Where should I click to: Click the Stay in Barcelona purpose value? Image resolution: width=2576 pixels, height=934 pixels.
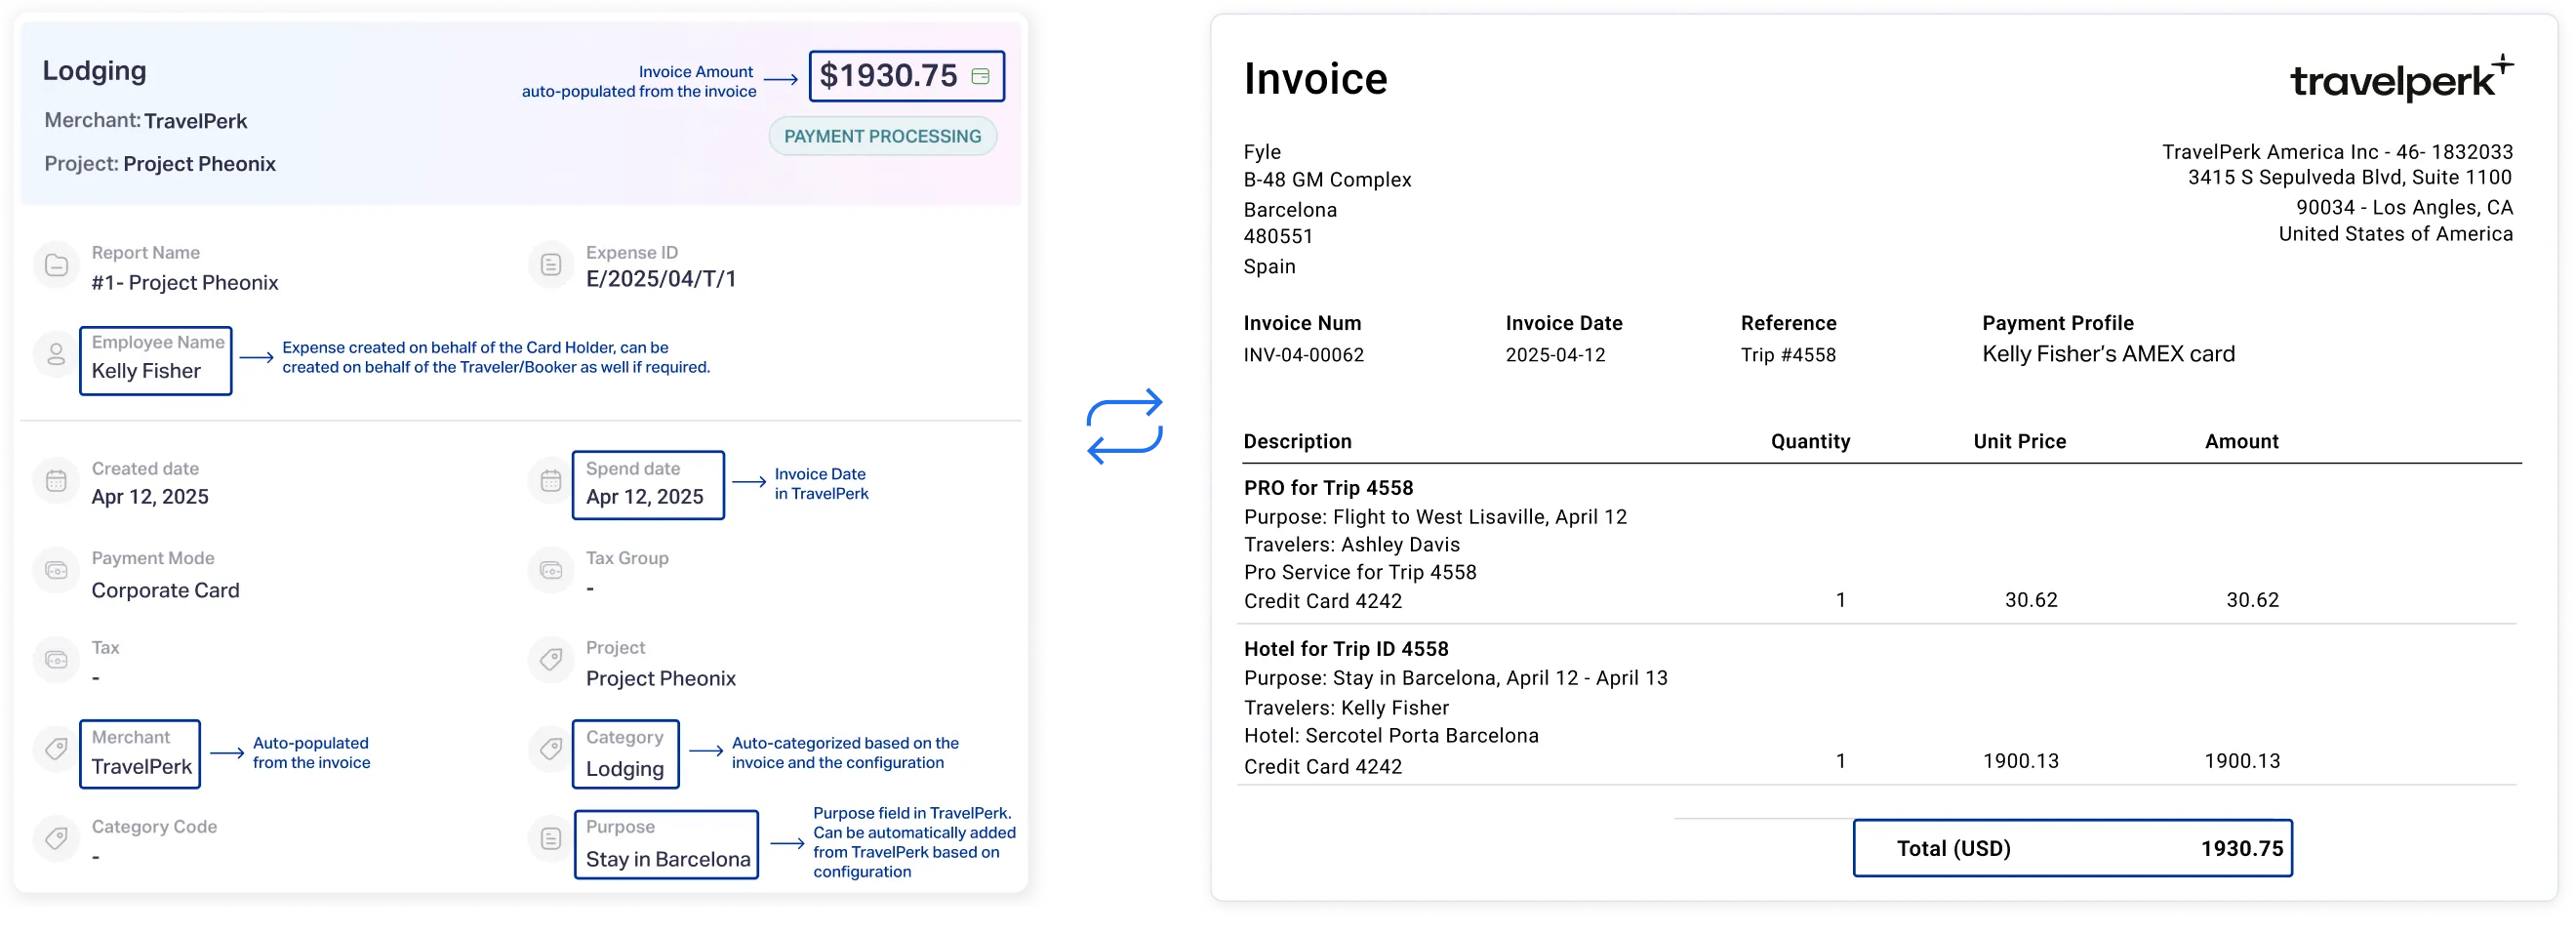tap(668, 860)
